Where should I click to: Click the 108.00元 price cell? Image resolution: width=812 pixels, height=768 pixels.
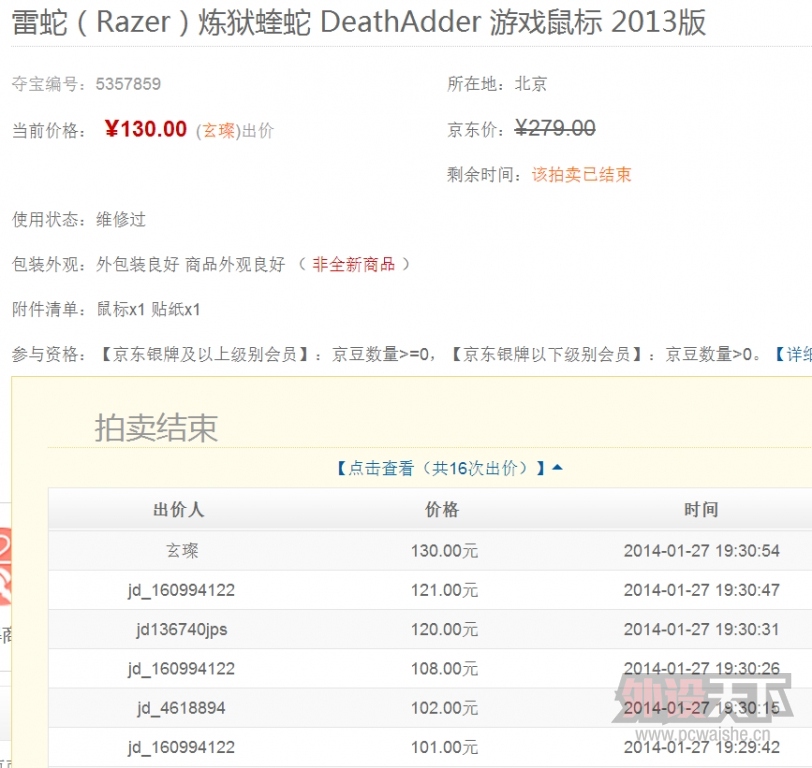[444, 669]
